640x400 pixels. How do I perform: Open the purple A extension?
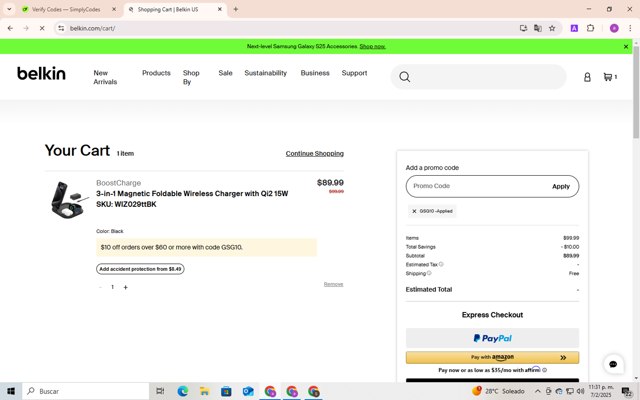(x=574, y=28)
